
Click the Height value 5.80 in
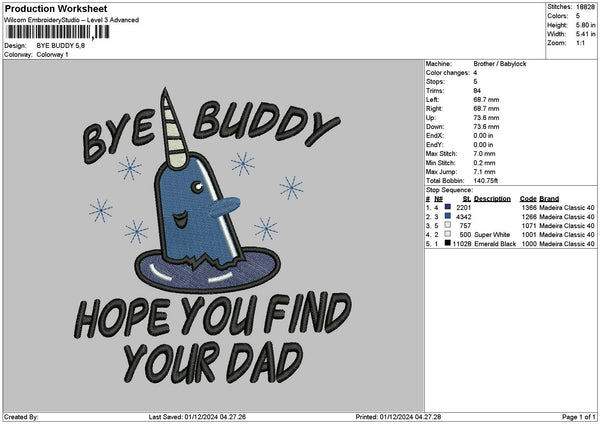point(585,25)
